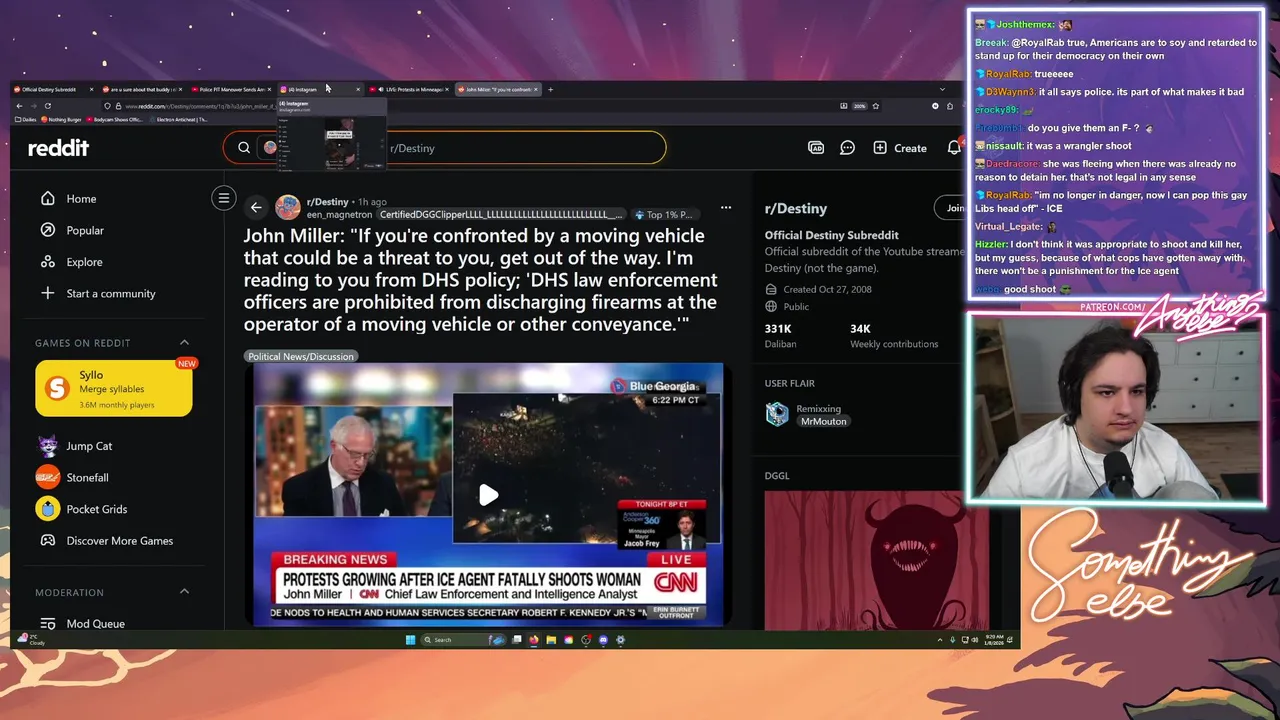Screen dimensions: 1280x720
Task: Click the MrMouton user flair label
Action: coord(824,421)
